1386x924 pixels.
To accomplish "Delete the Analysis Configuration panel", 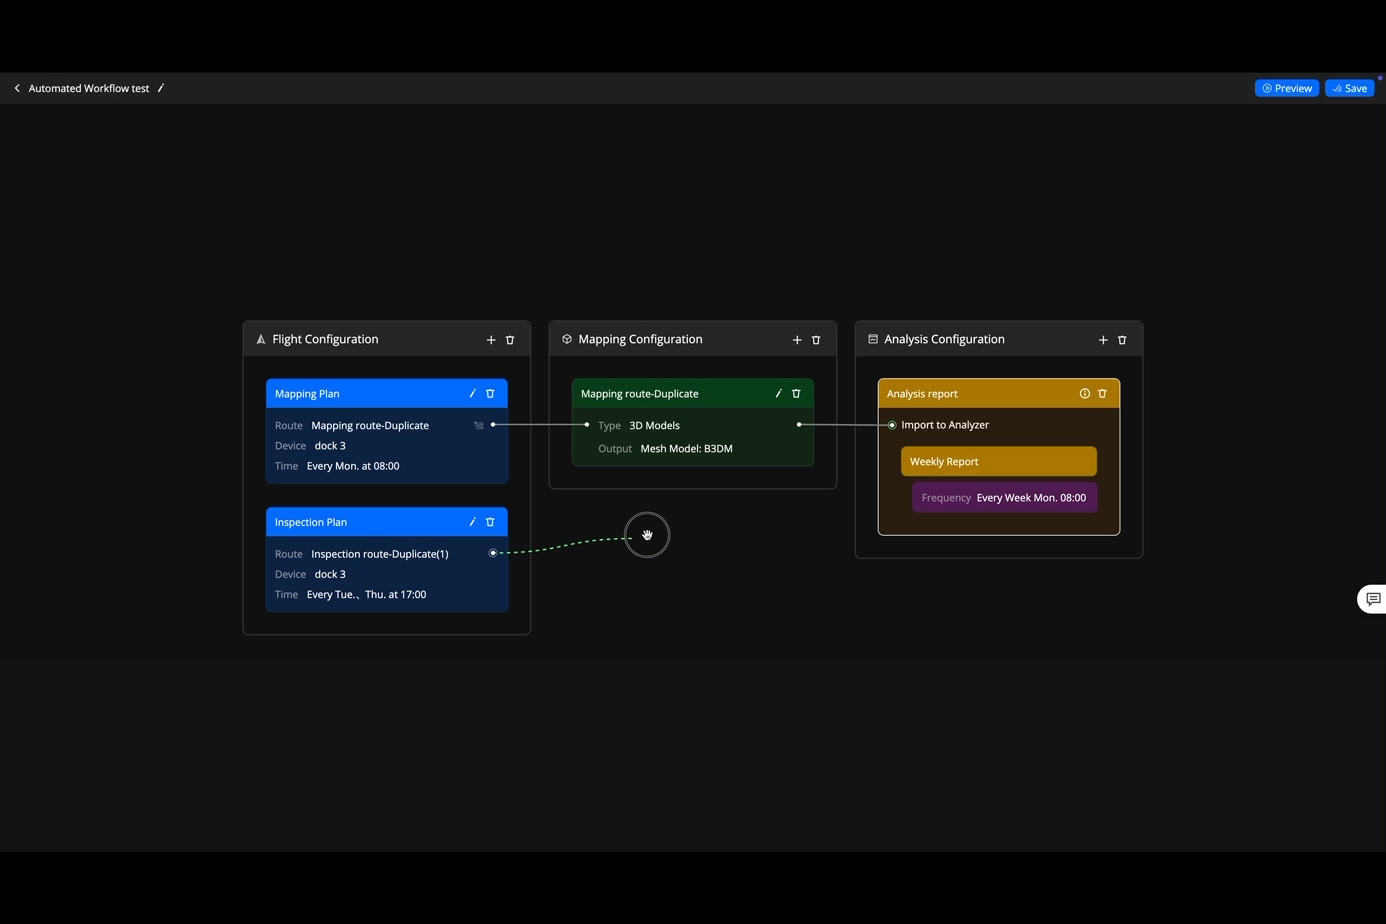I will (1122, 340).
